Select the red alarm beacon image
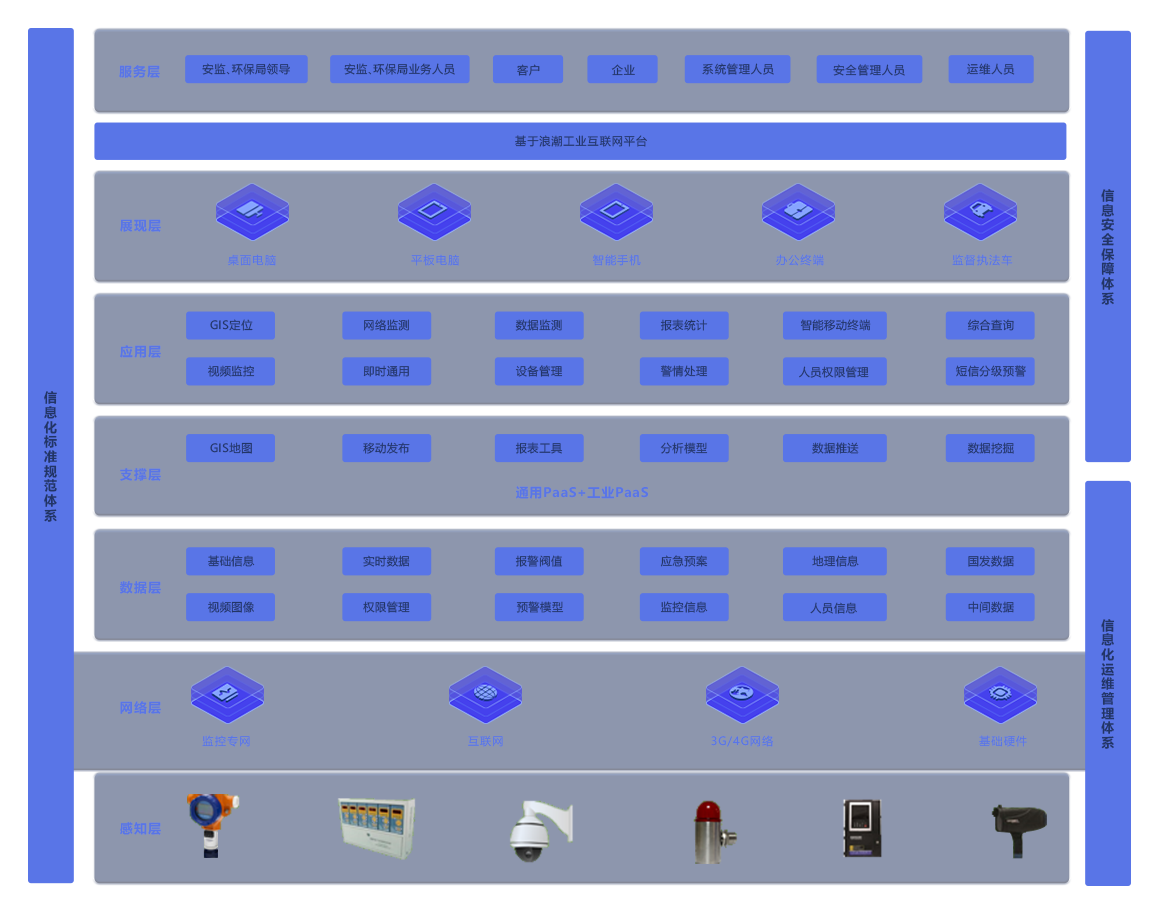The height and width of the screenshot is (914, 1159). [x=708, y=831]
